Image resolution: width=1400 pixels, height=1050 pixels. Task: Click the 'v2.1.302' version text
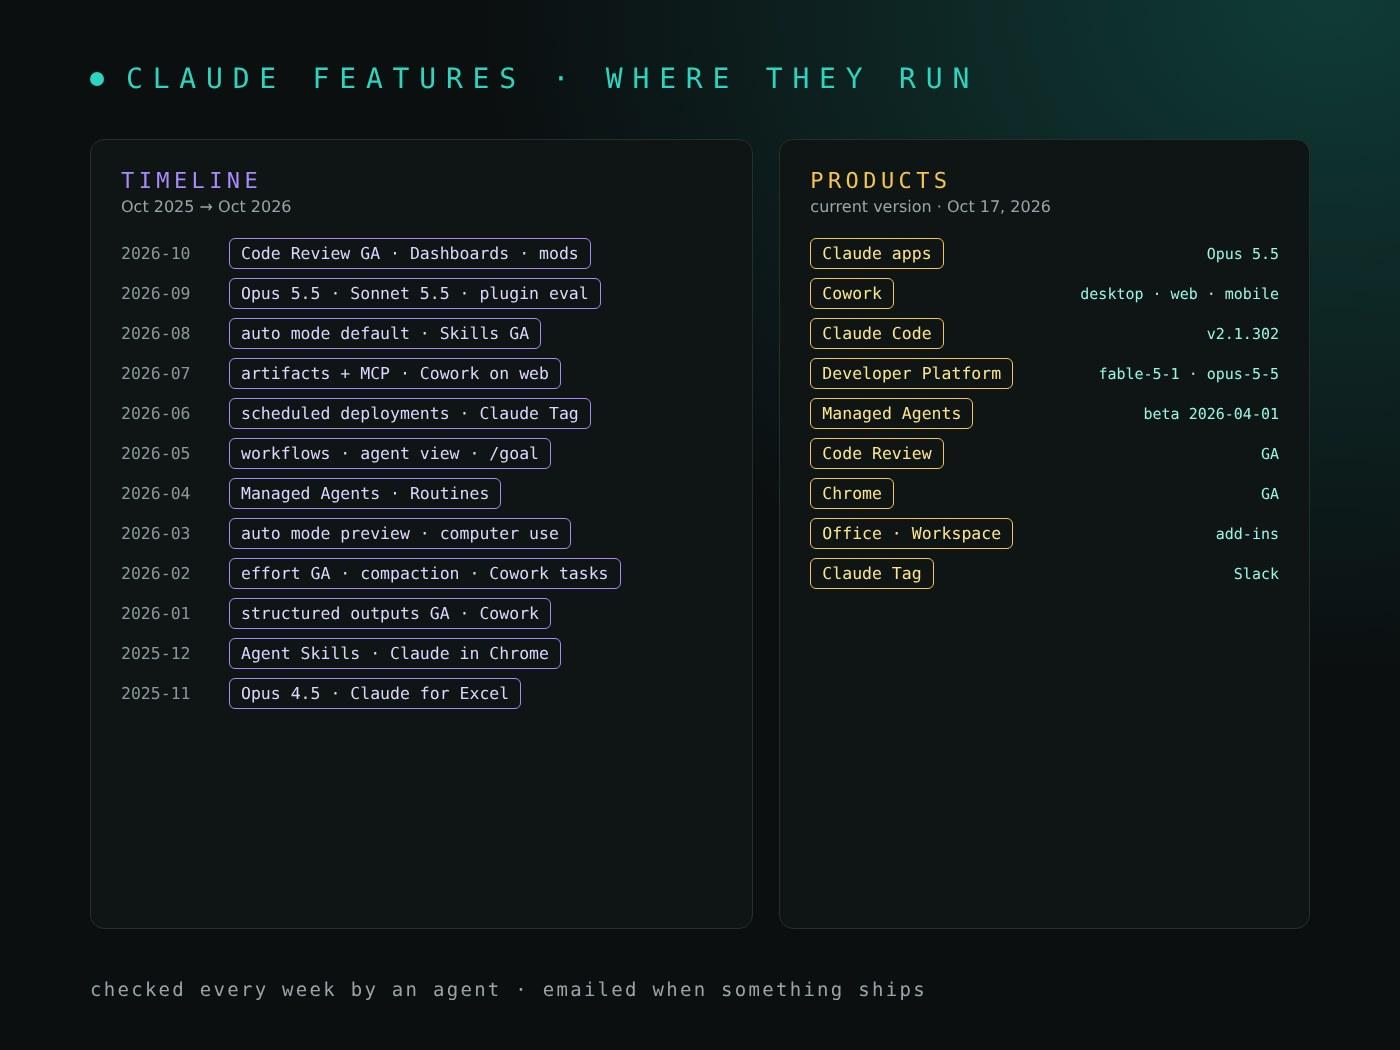tap(1243, 334)
